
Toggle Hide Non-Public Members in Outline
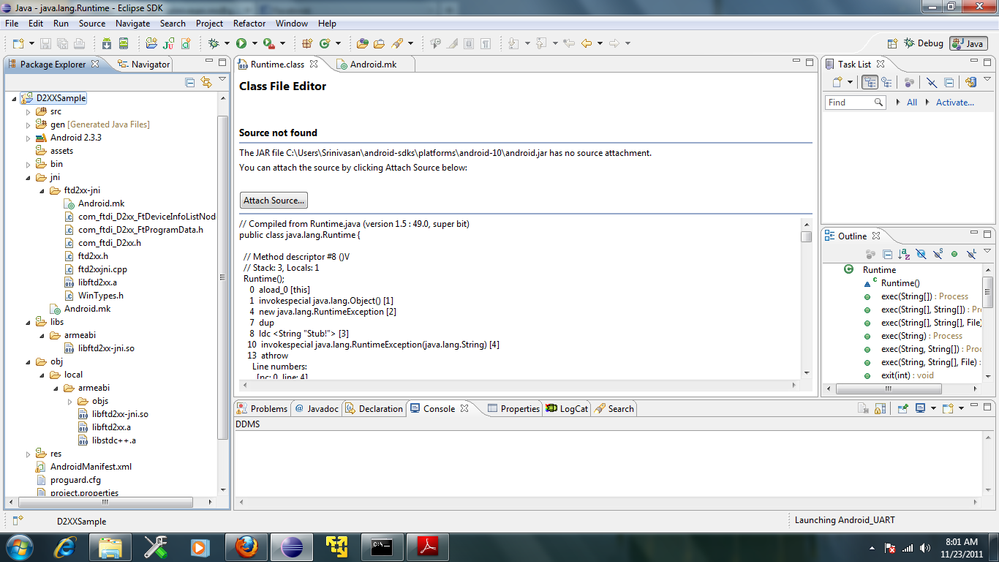954,254
